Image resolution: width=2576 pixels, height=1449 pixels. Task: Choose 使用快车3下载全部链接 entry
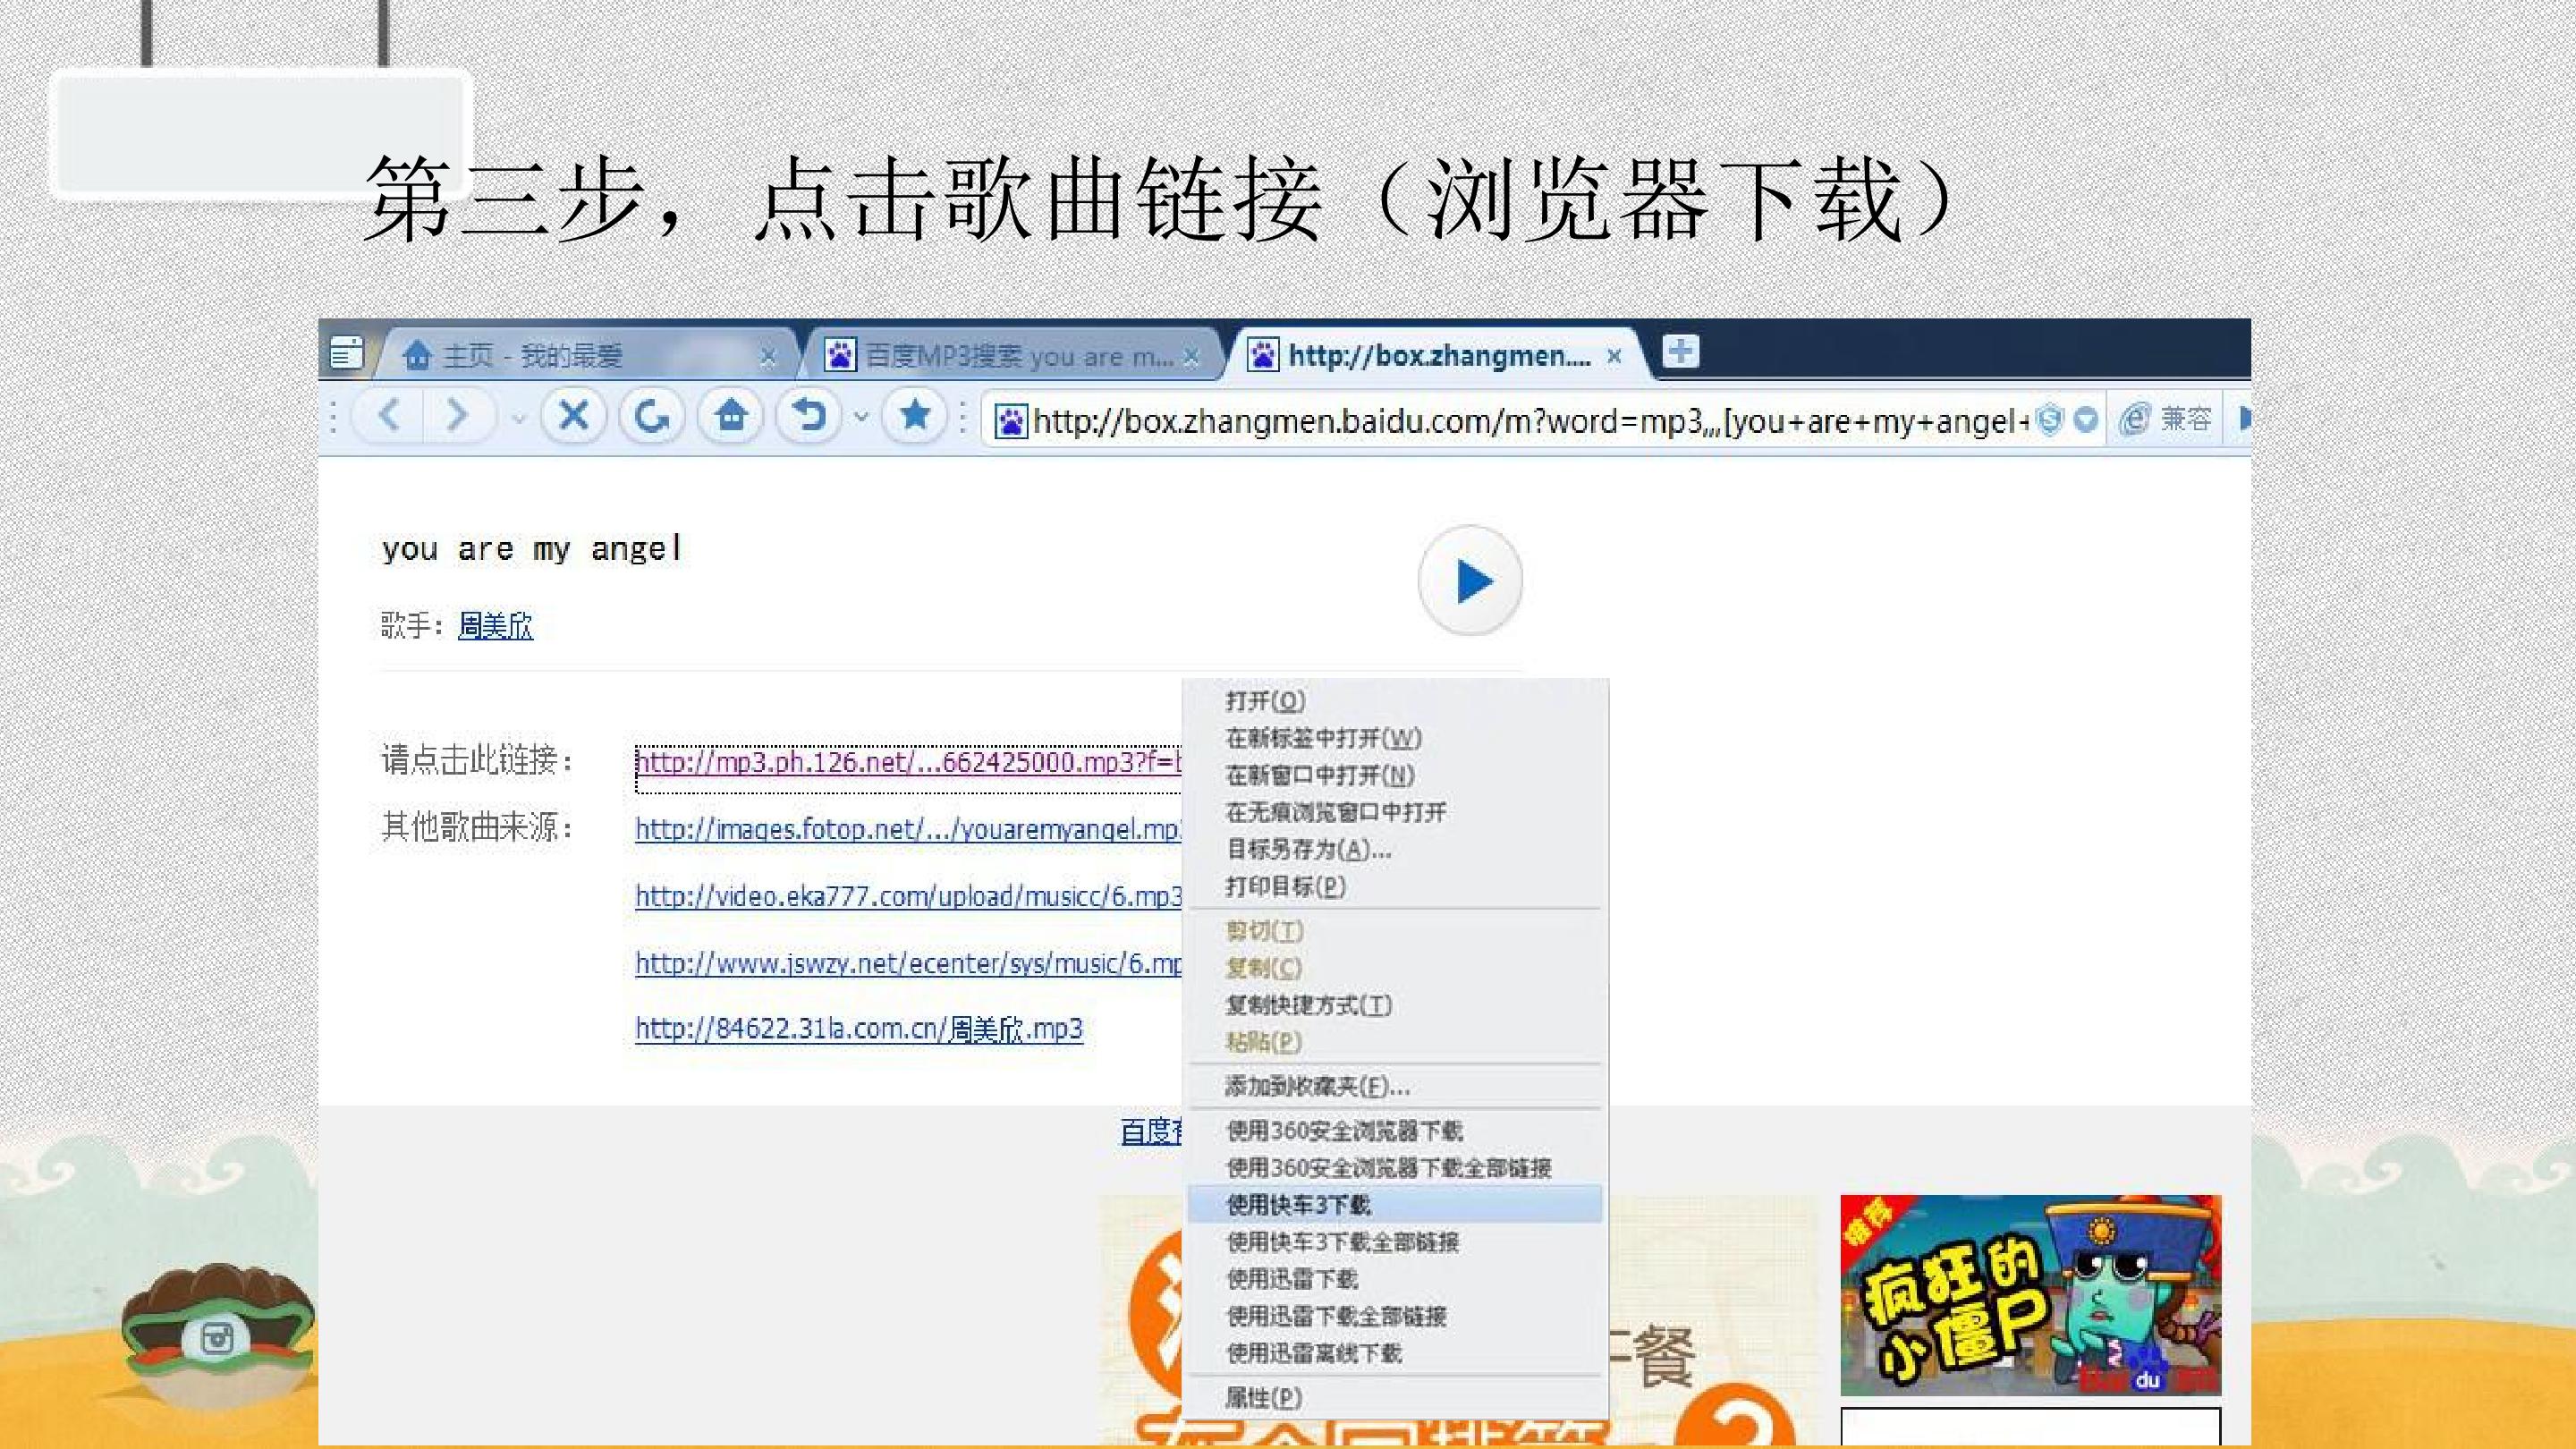(1395, 1242)
